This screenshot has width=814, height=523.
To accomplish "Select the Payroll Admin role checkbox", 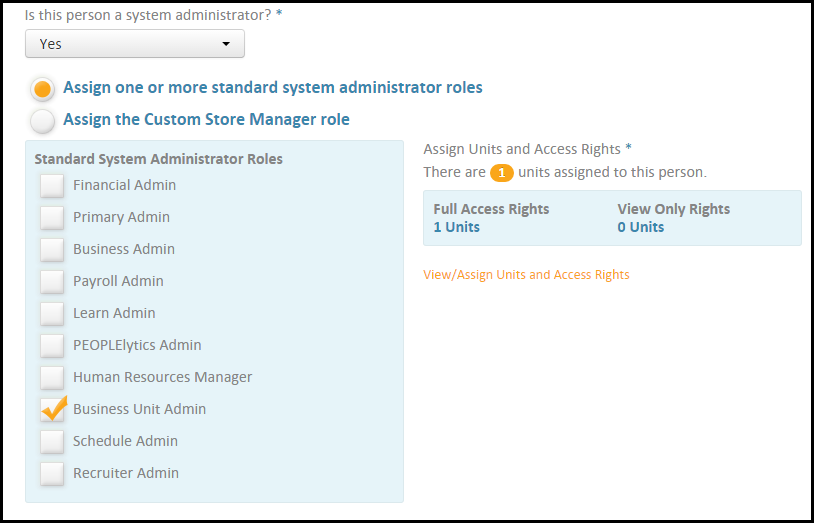I will (52, 281).
